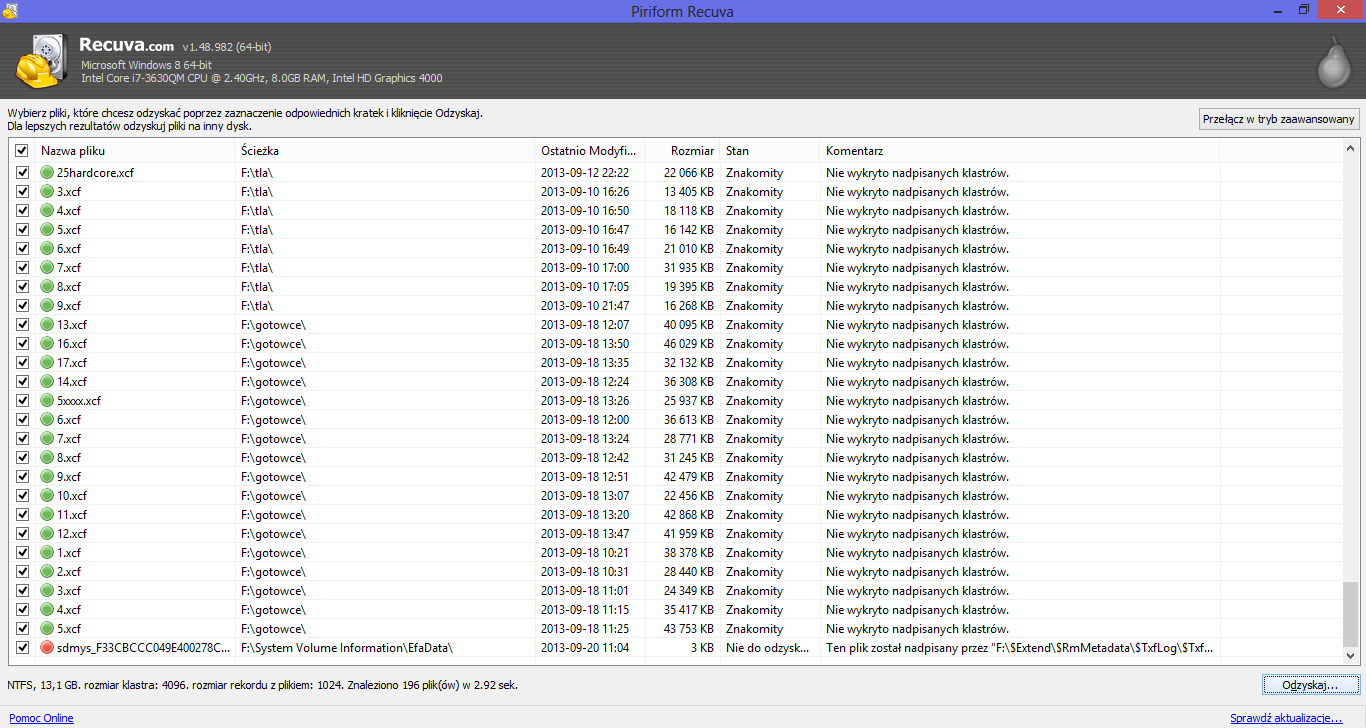The height and width of the screenshot is (728, 1366).
Task: Click date cell 2013-09-12 22:22
Action: [585, 173]
